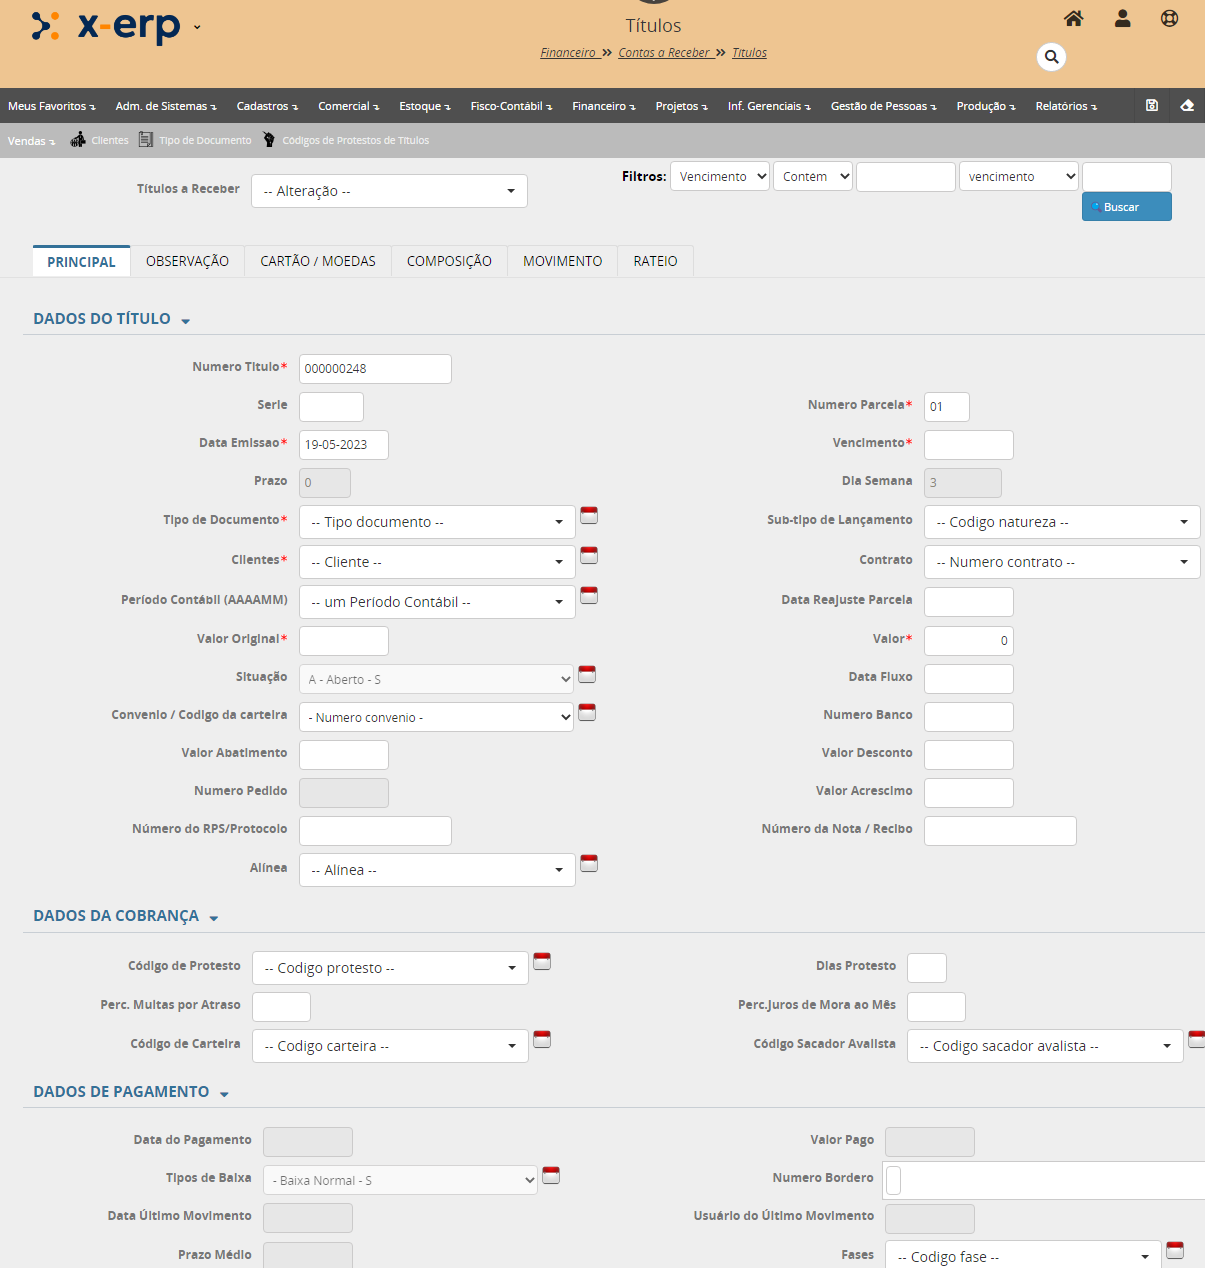
Task: Open Códigos de Protestos de Títulos shortcut
Action: click(269, 140)
